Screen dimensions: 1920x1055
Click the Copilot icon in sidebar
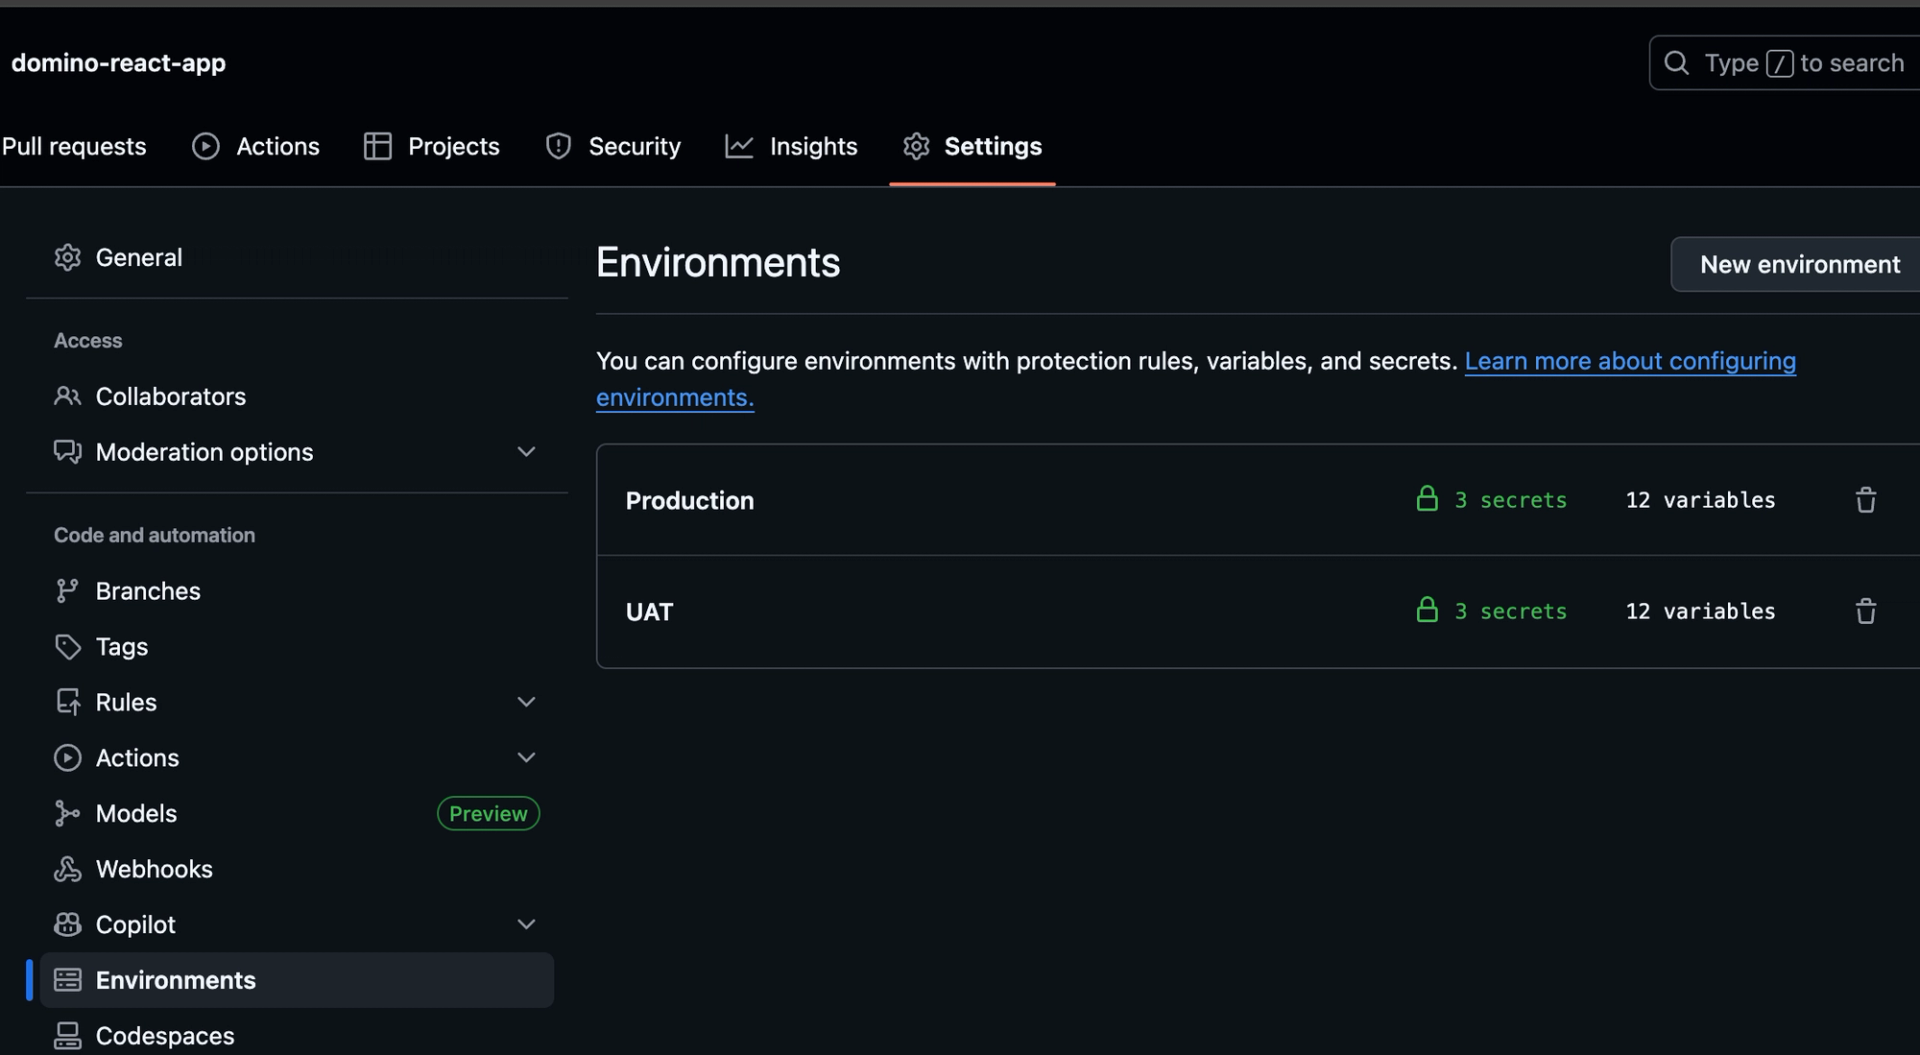pyautogui.click(x=67, y=925)
